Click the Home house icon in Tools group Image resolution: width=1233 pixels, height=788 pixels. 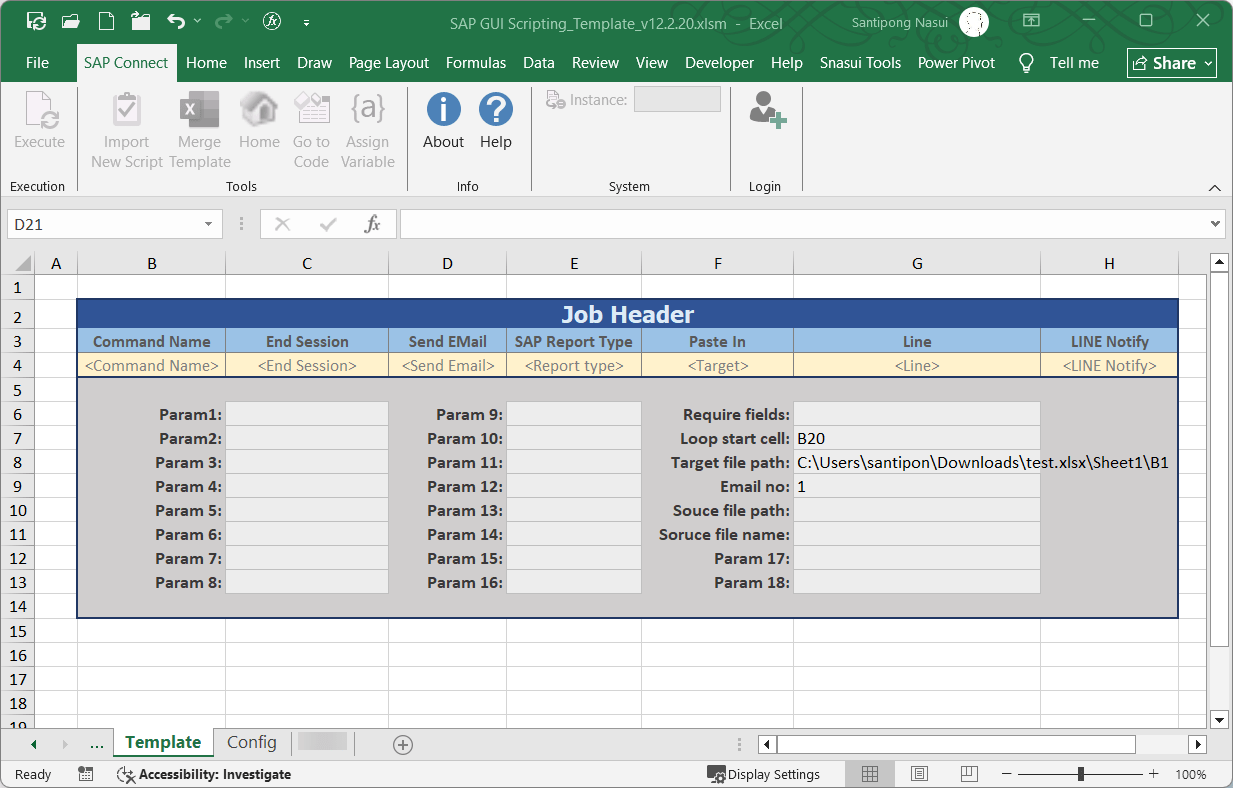coord(259,109)
